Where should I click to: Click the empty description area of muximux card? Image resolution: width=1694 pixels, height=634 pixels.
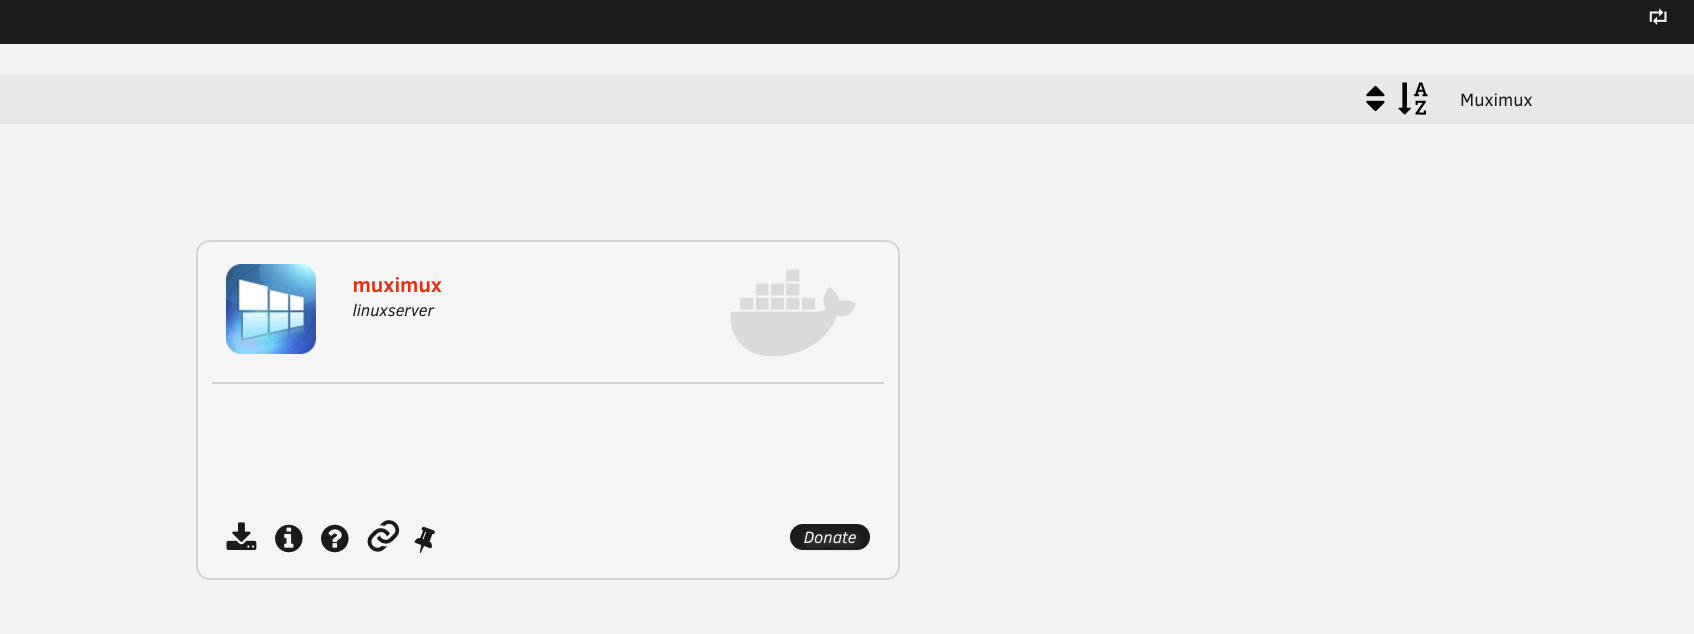548,450
